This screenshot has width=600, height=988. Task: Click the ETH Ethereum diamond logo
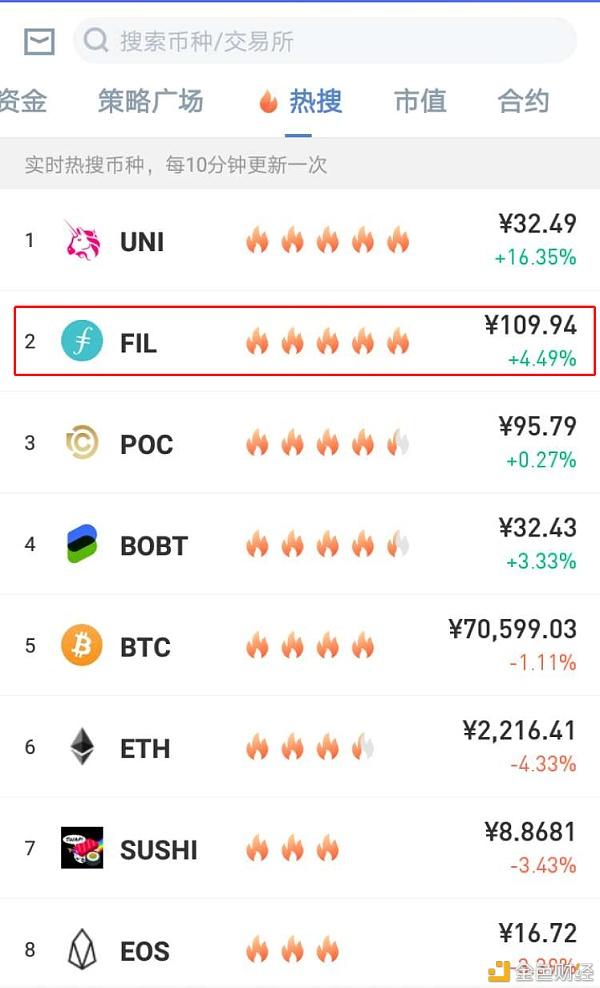coord(82,747)
